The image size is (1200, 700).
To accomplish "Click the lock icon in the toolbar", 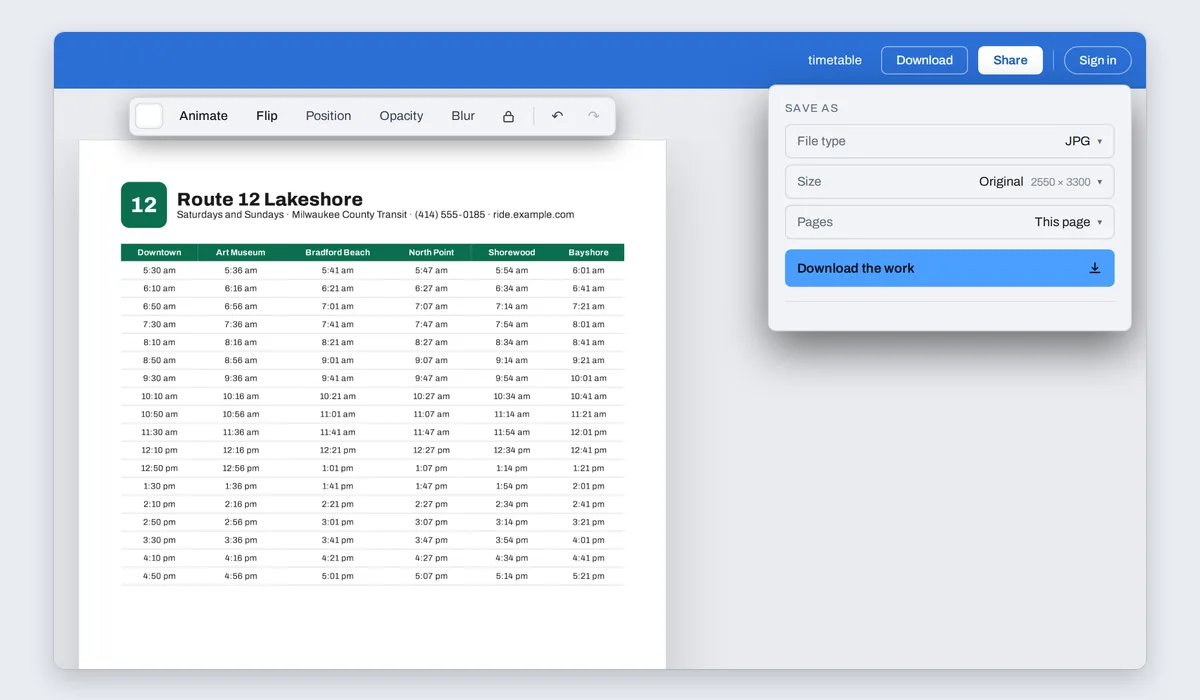I will pos(508,116).
